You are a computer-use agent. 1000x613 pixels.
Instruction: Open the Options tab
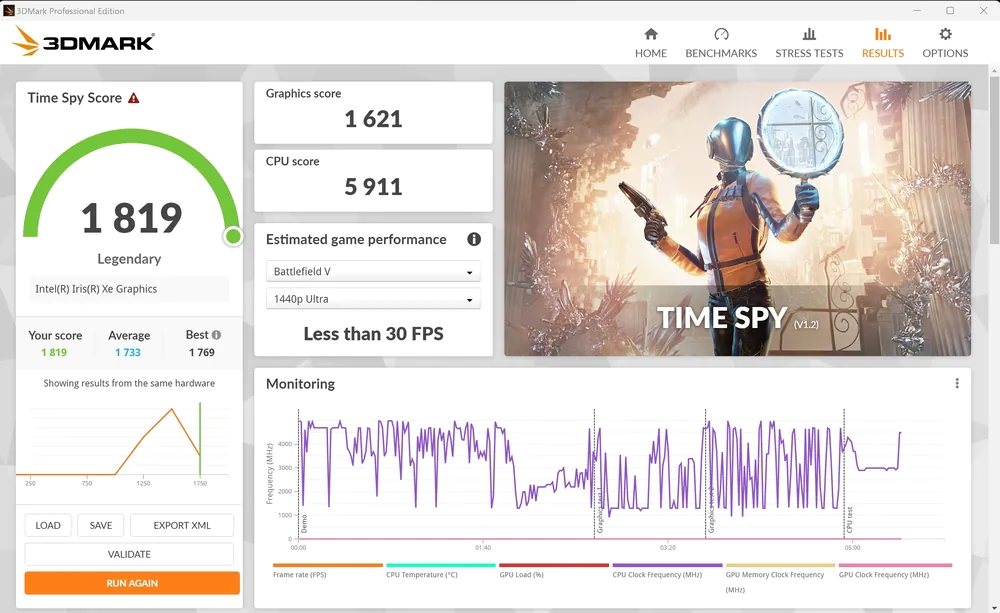coord(945,43)
